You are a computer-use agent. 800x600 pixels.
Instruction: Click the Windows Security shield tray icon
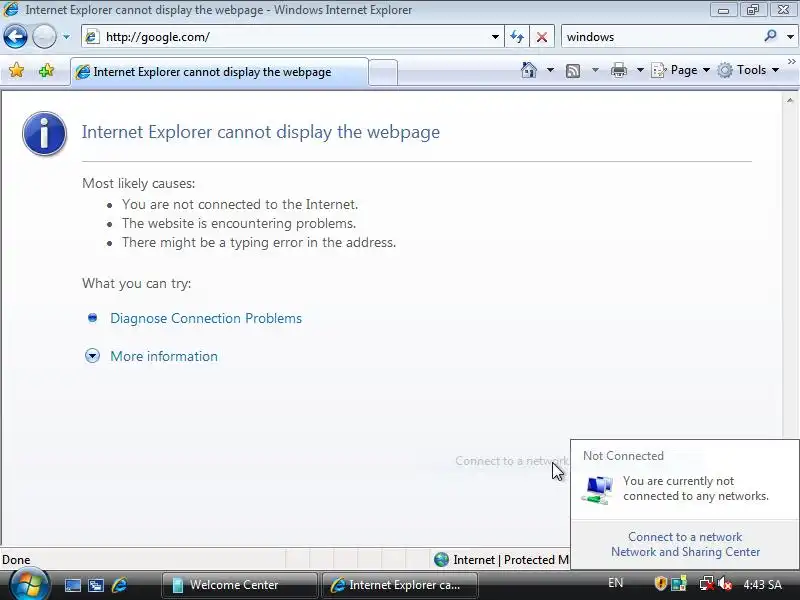(661, 583)
